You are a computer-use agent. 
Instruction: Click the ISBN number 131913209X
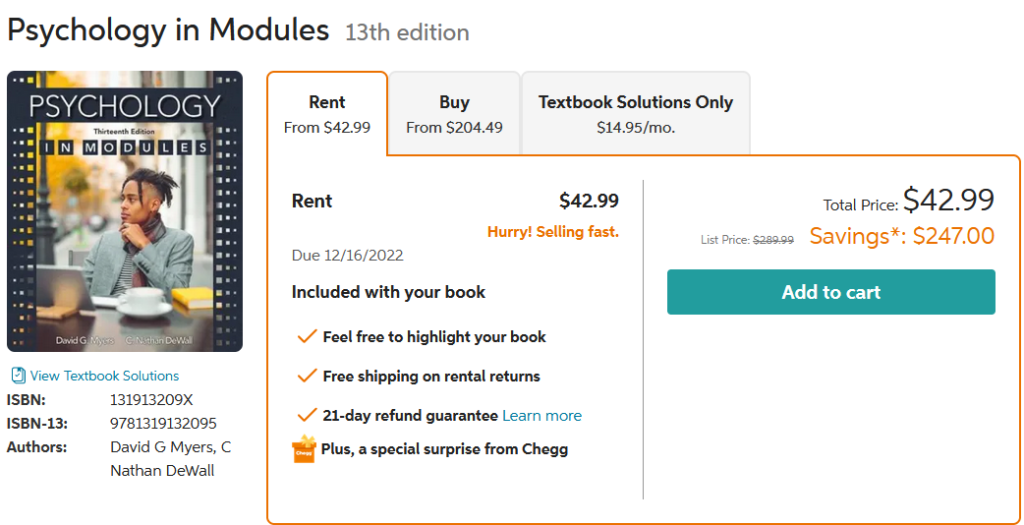(151, 400)
